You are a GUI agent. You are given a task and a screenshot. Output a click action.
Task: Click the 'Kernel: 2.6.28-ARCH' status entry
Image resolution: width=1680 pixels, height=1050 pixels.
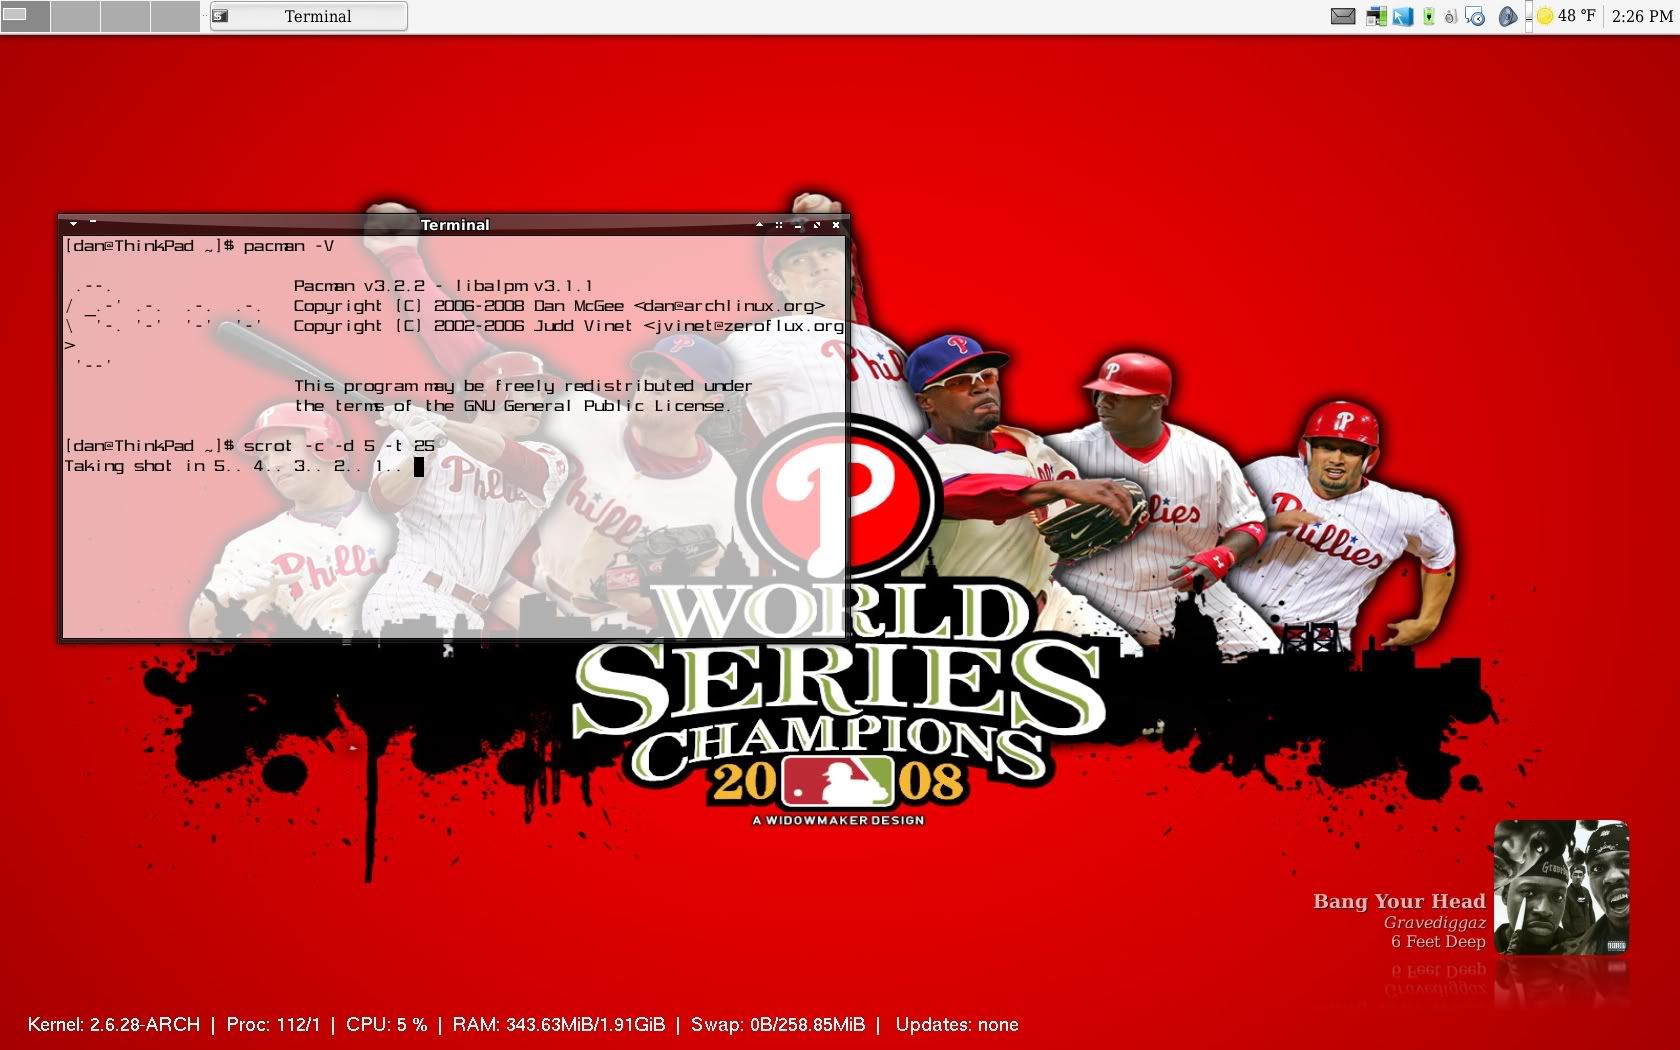click(114, 1024)
